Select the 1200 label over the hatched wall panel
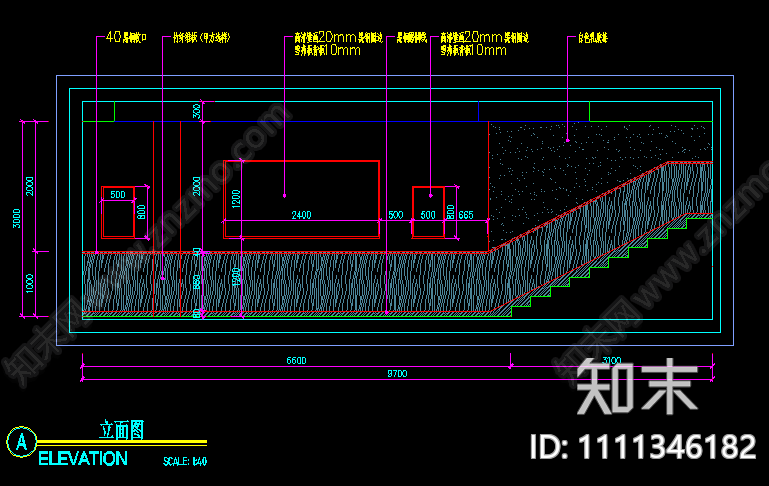The image size is (769, 486). coord(236,278)
